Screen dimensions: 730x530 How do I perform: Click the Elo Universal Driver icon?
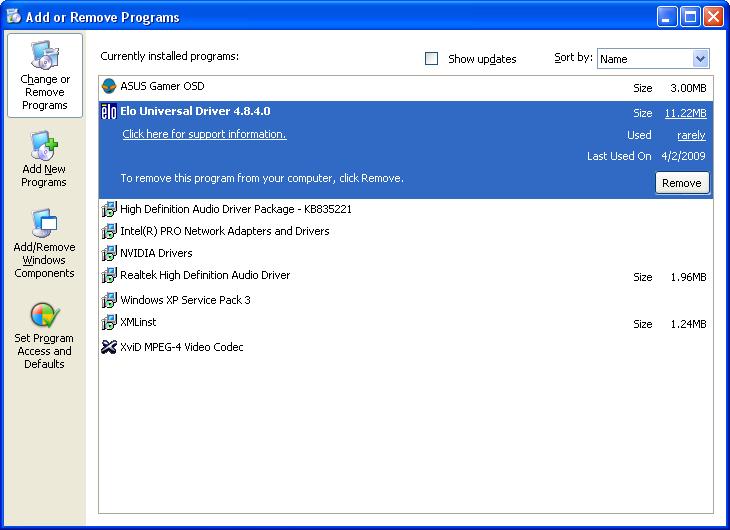(x=109, y=111)
